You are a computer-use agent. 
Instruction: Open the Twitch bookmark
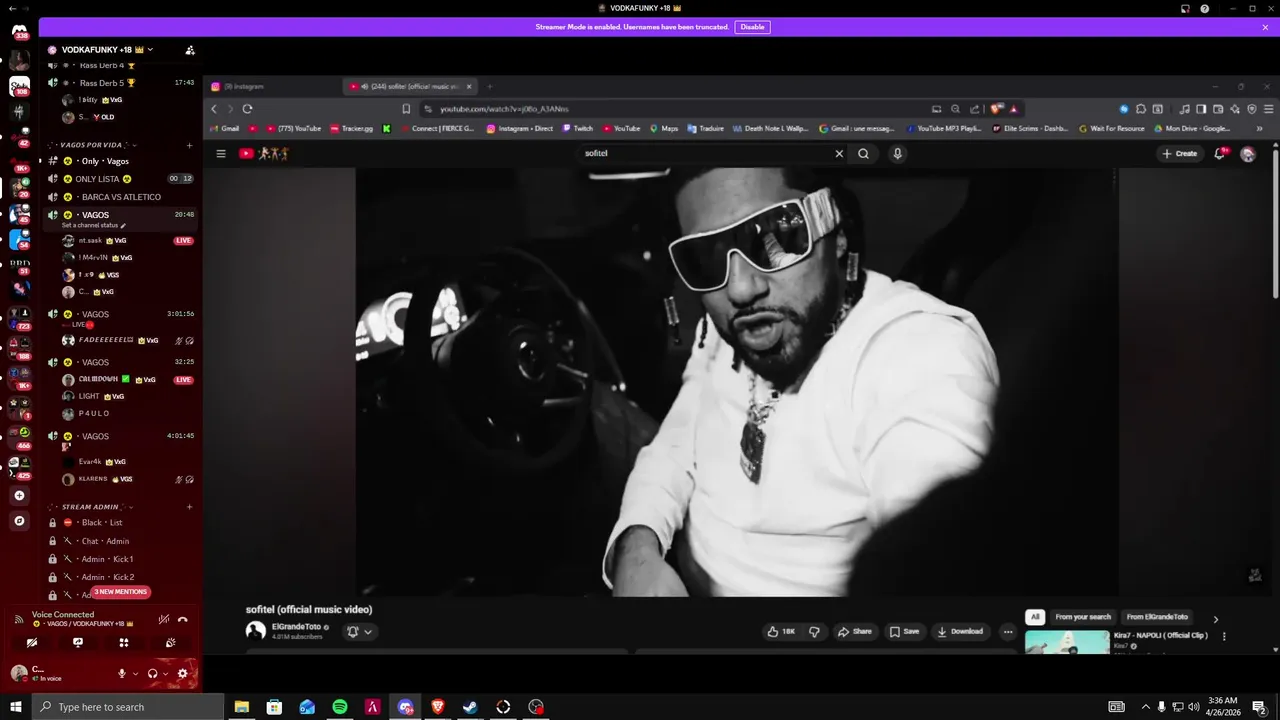(x=578, y=128)
